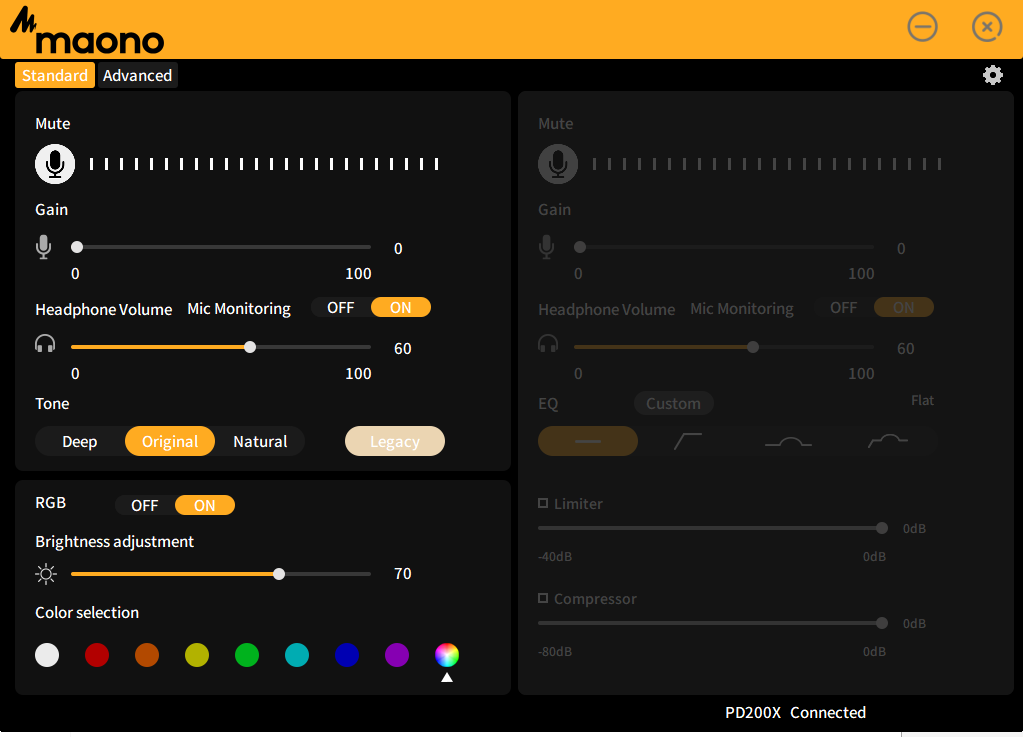
Task: Choose the cyan color swatch
Action: click(297, 655)
